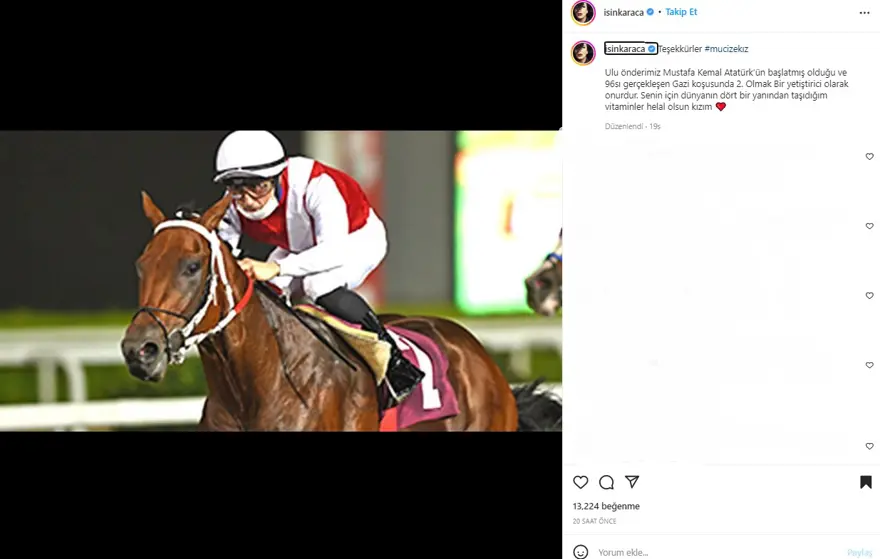Click the racehorse post photo

coord(281,281)
